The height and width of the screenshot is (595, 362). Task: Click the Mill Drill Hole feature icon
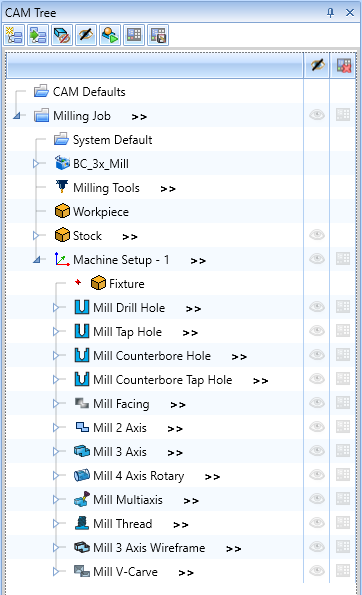point(82,307)
